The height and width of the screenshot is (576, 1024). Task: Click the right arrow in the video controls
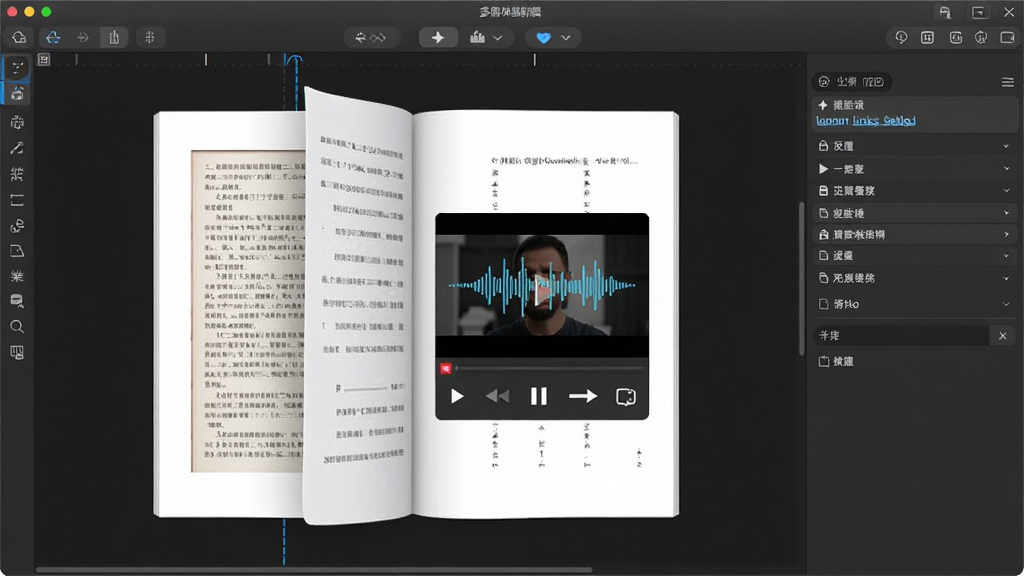(583, 396)
